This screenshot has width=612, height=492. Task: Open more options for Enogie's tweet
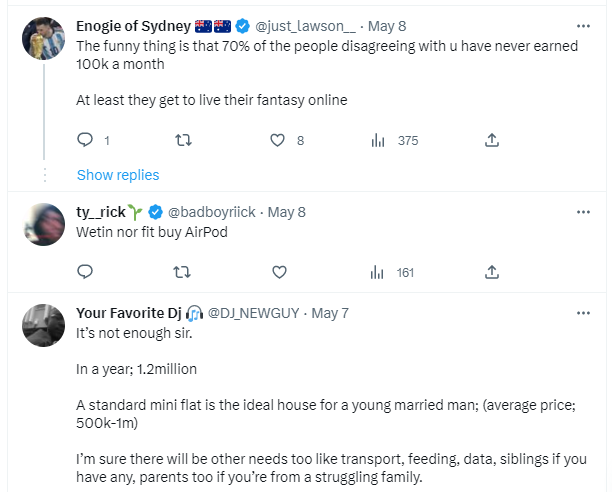tap(584, 26)
